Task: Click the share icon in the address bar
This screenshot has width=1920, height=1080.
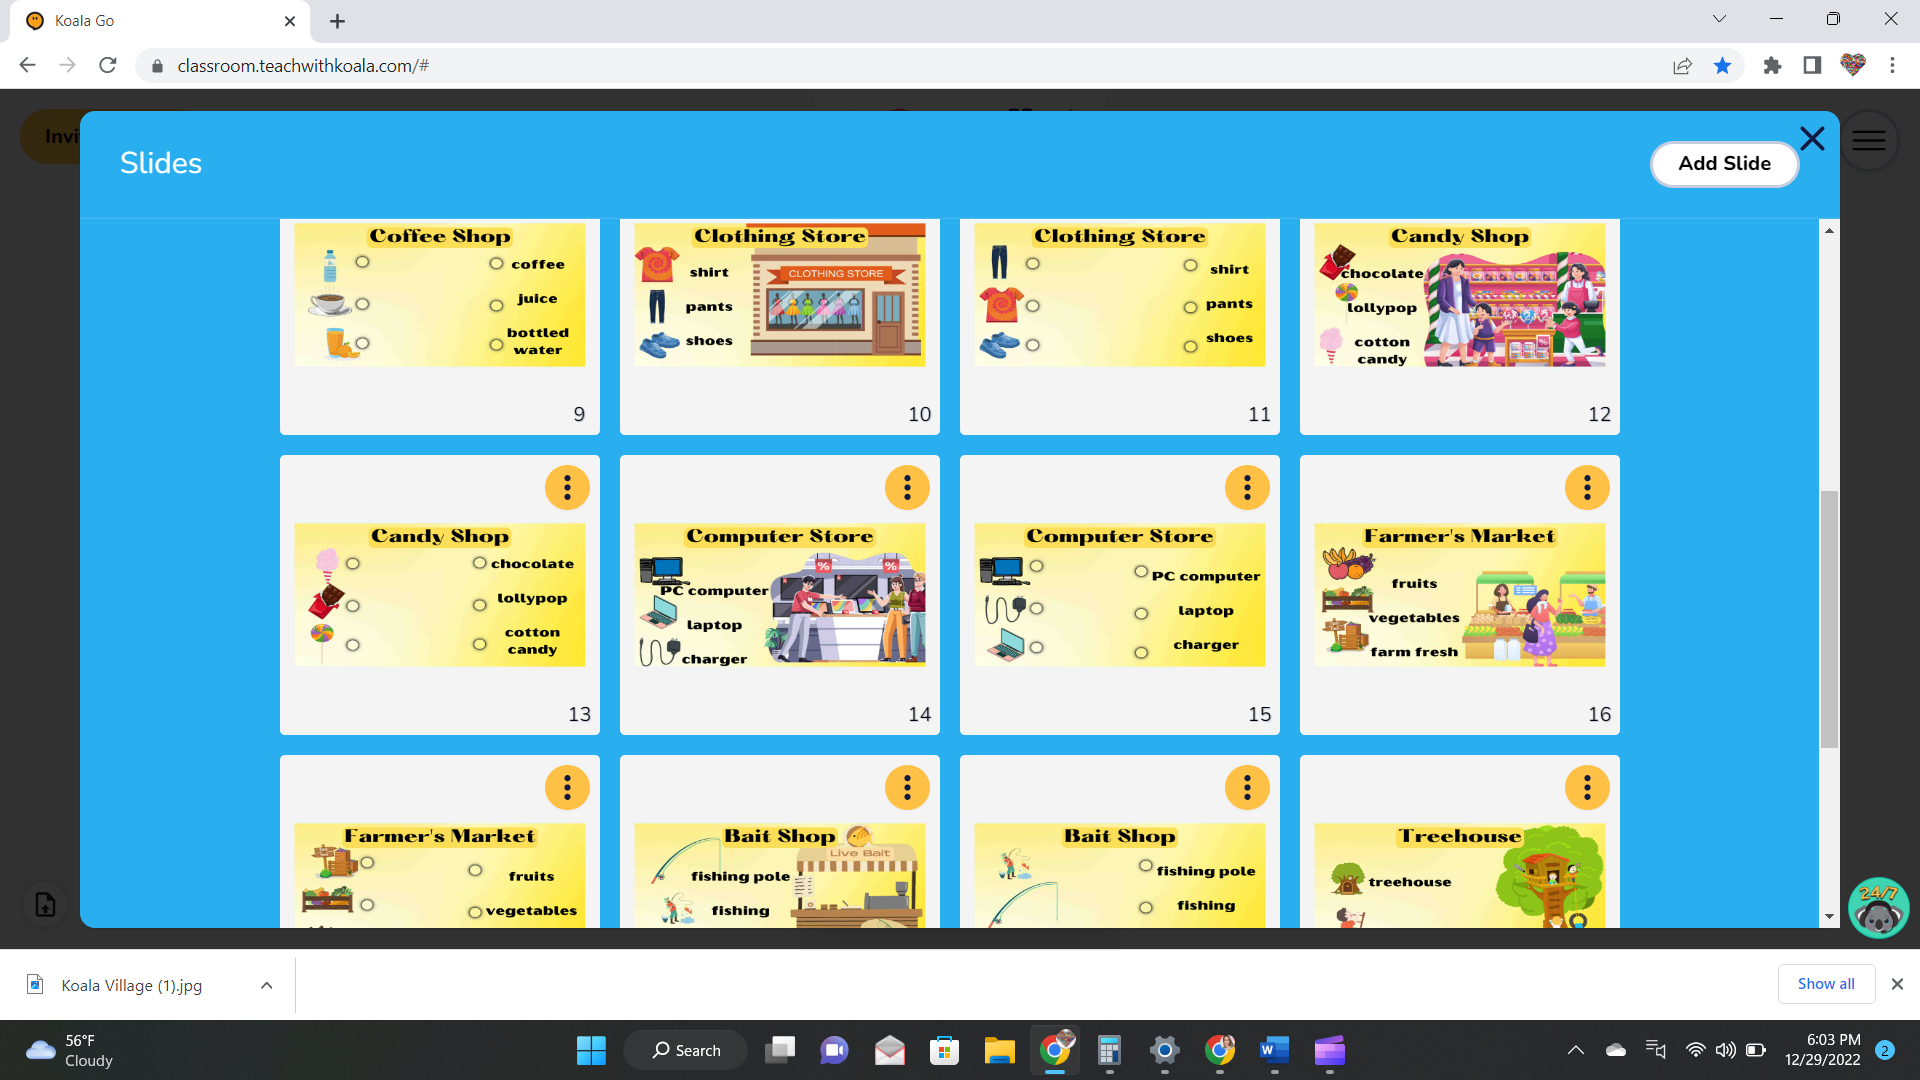Action: coord(1682,65)
